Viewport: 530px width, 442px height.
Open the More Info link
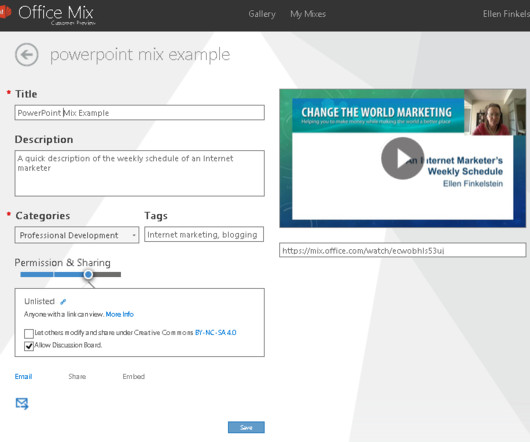[120, 314]
